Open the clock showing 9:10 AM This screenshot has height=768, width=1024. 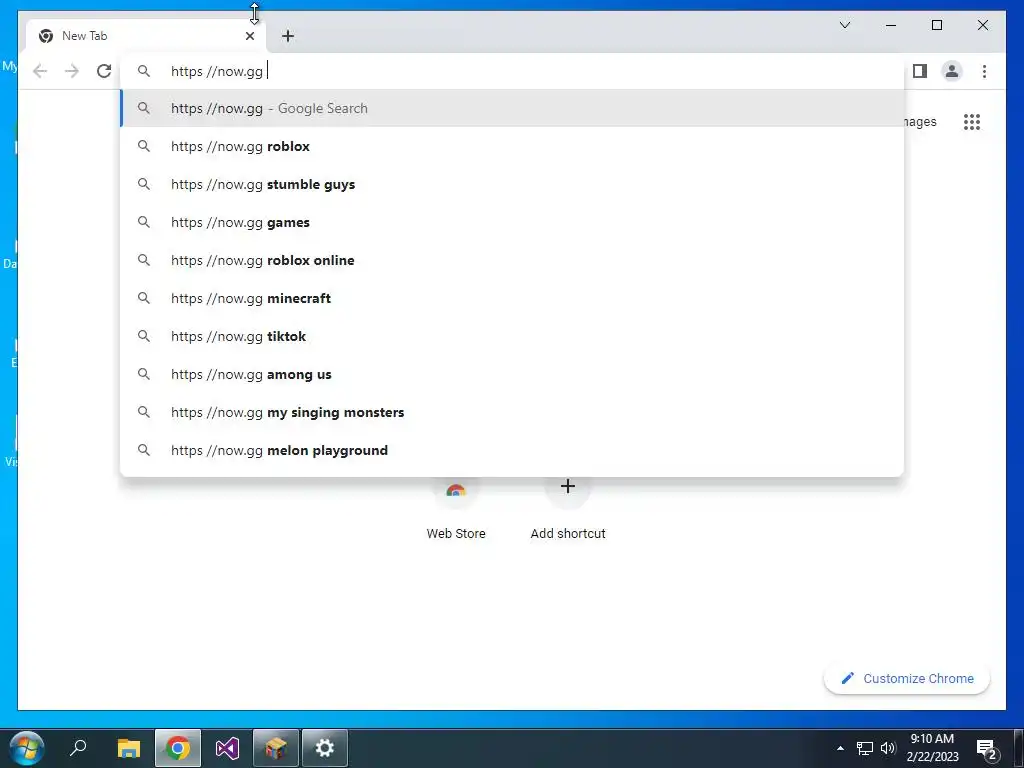932,748
